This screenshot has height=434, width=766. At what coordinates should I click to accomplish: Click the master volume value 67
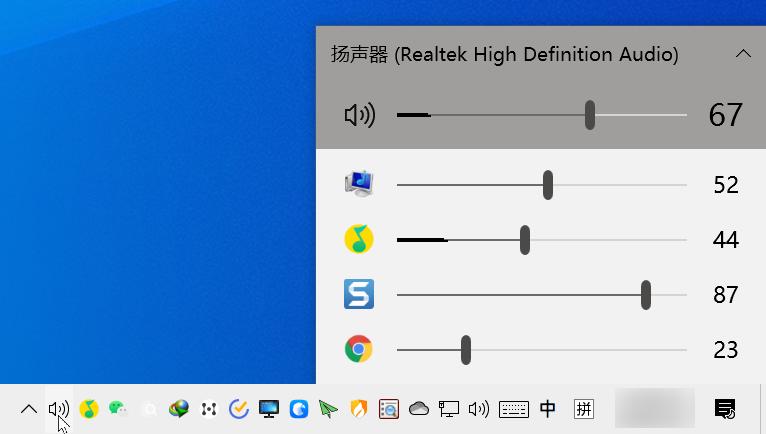(726, 115)
